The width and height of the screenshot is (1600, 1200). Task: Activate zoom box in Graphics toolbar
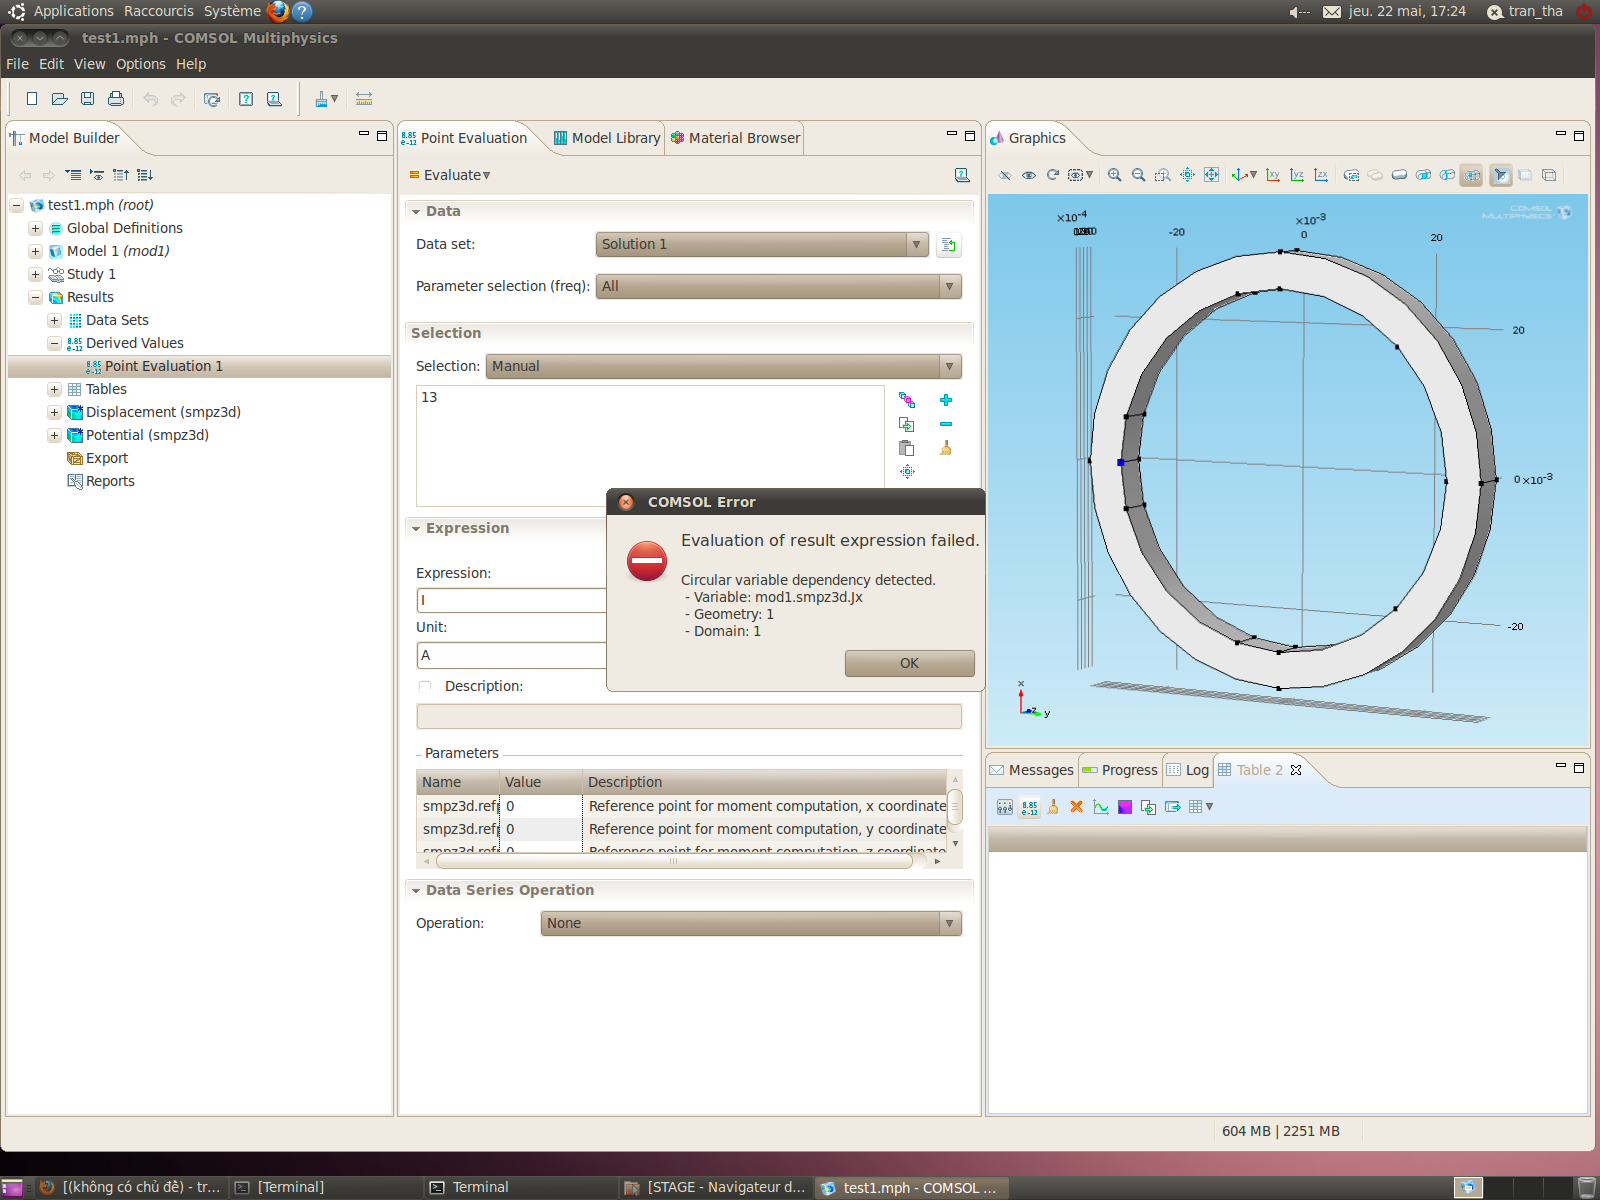(x=1162, y=175)
